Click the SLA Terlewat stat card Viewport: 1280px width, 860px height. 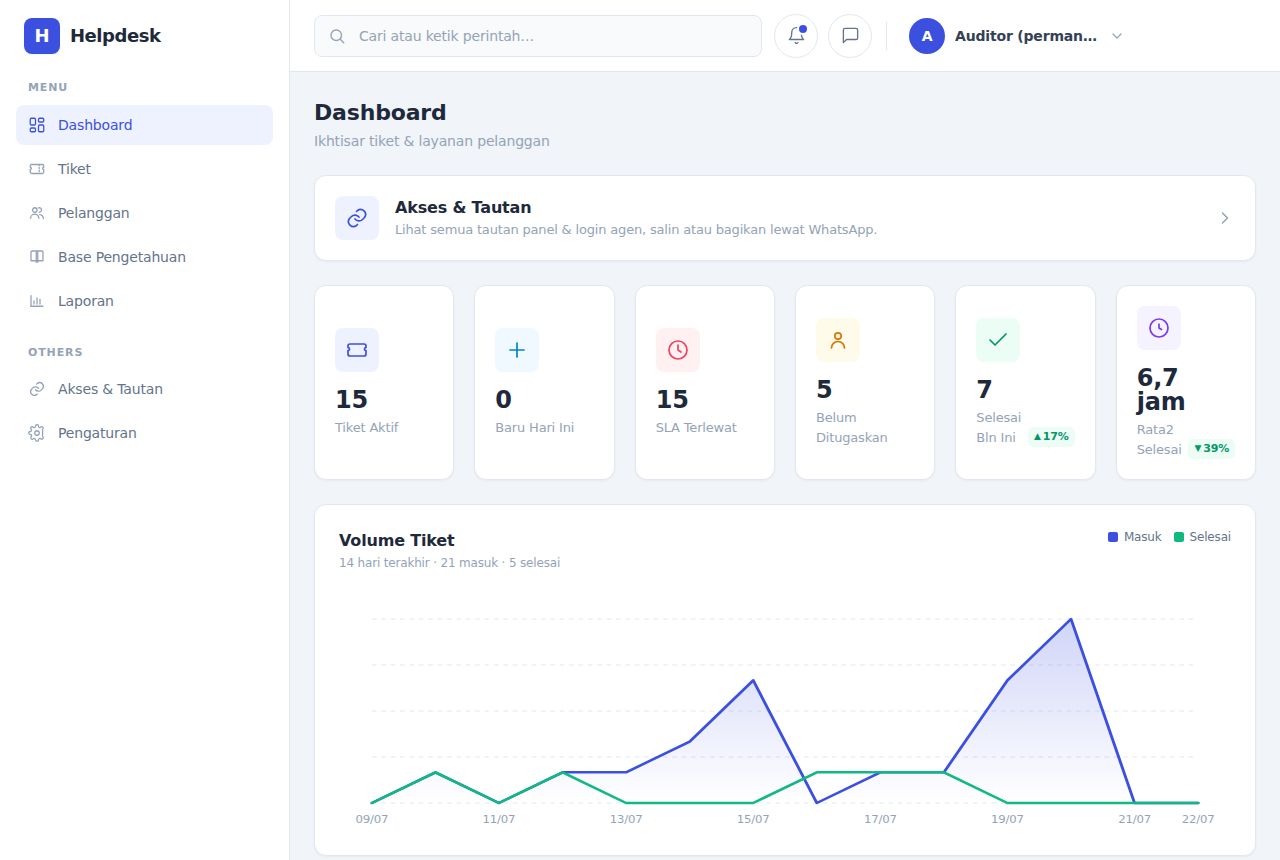[705, 383]
